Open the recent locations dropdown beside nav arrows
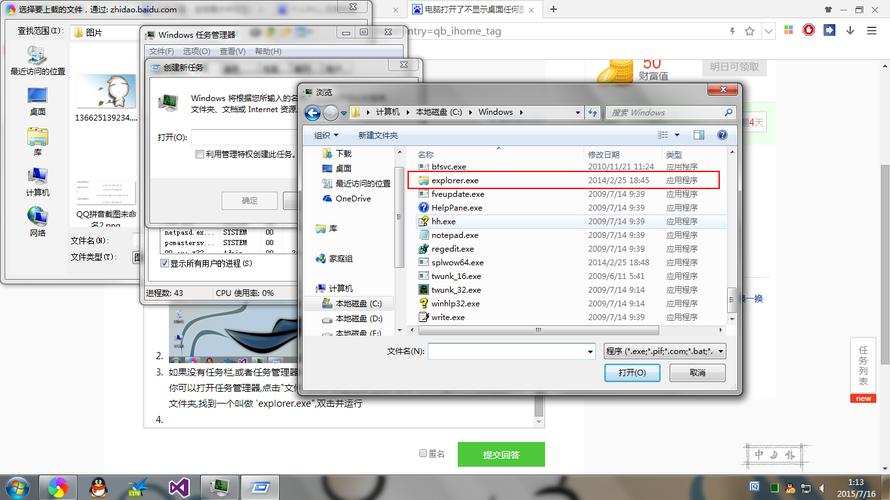Viewport: 890px width, 500px height. 343,114
